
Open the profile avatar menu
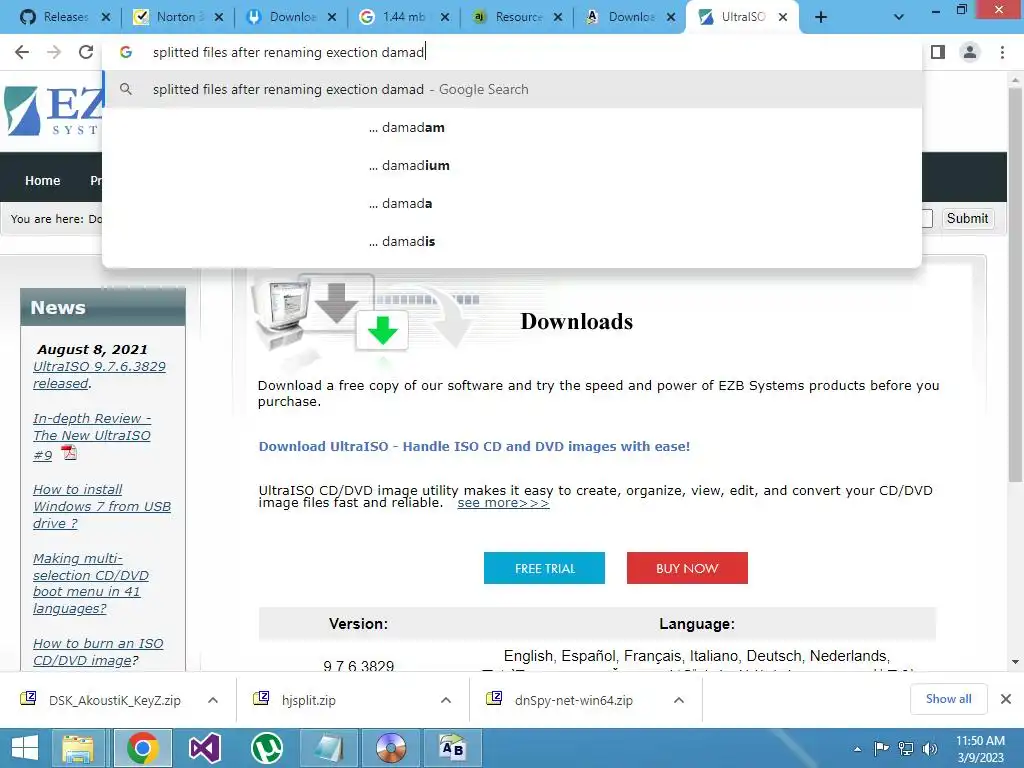[970, 52]
